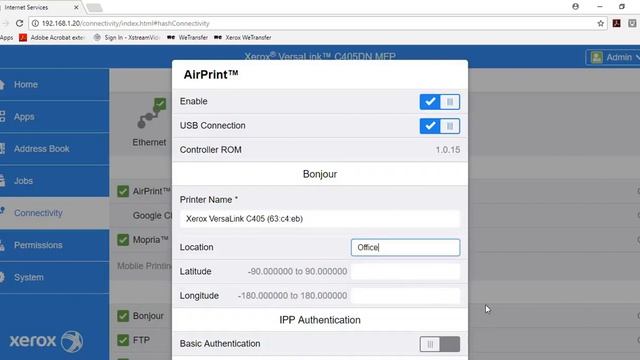
Task: Click the FTP green checkmark icon
Action: [x=123, y=340]
